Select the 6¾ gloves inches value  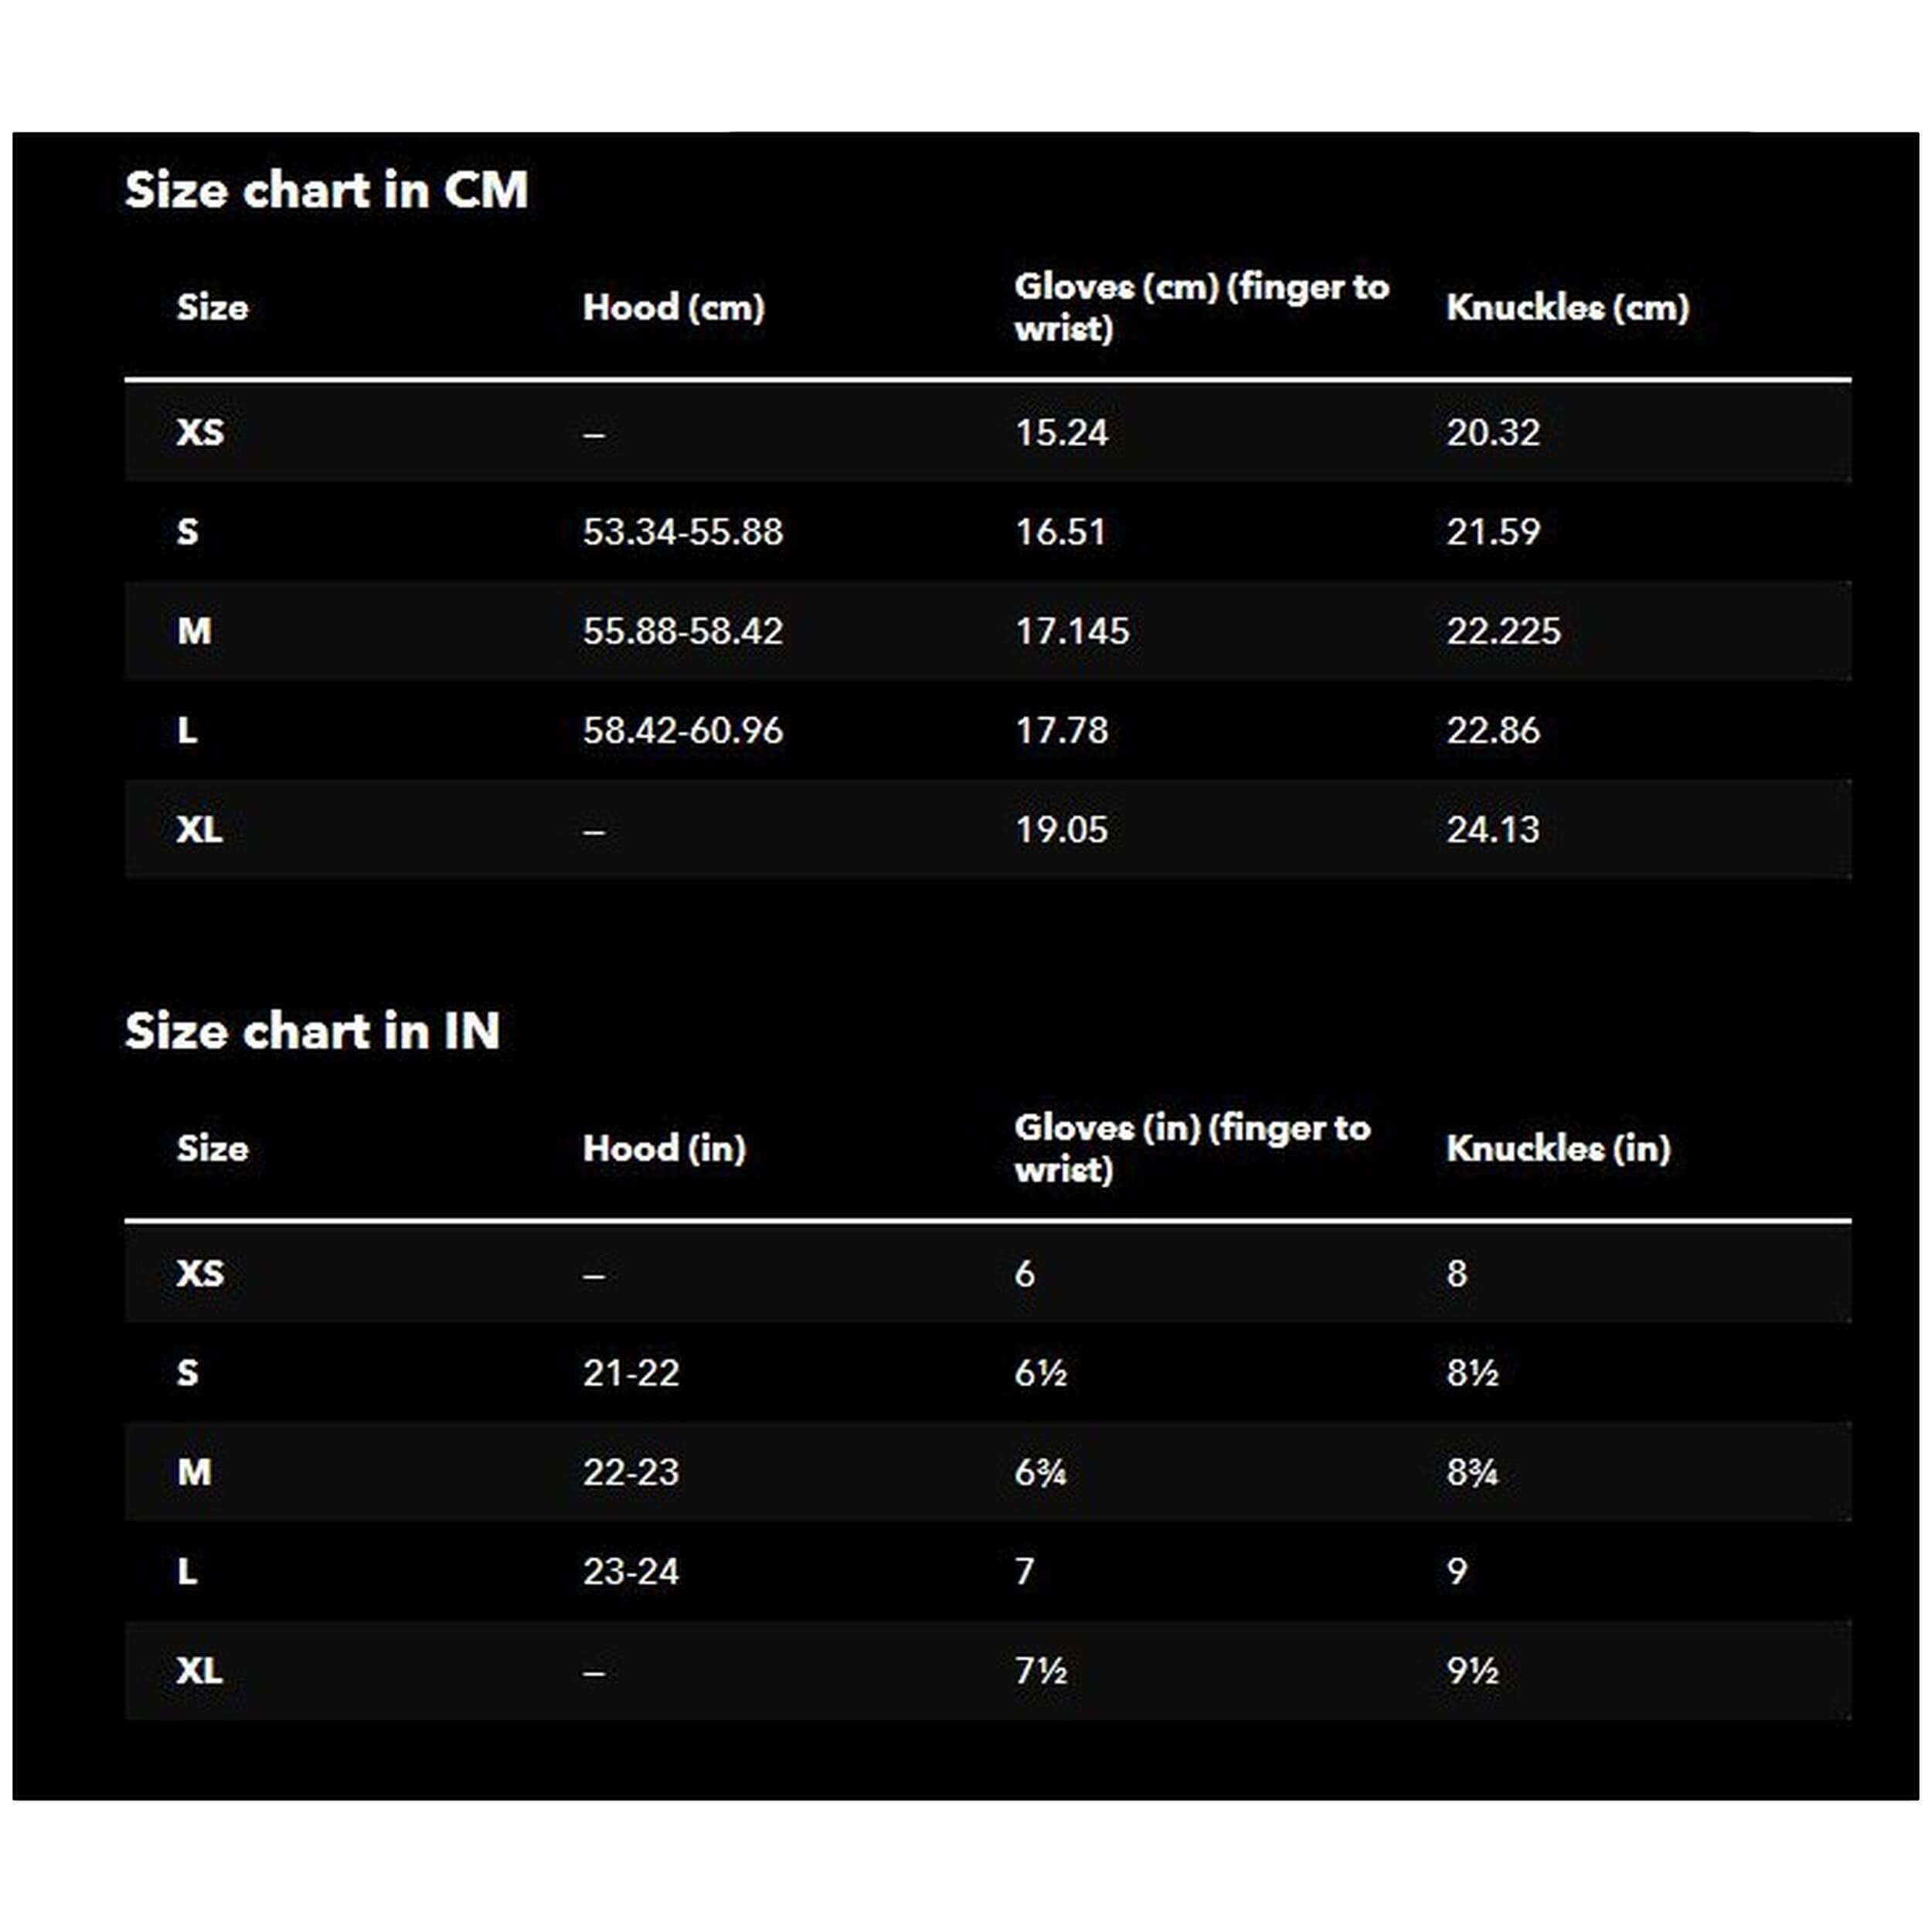tap(1040, 1473)
